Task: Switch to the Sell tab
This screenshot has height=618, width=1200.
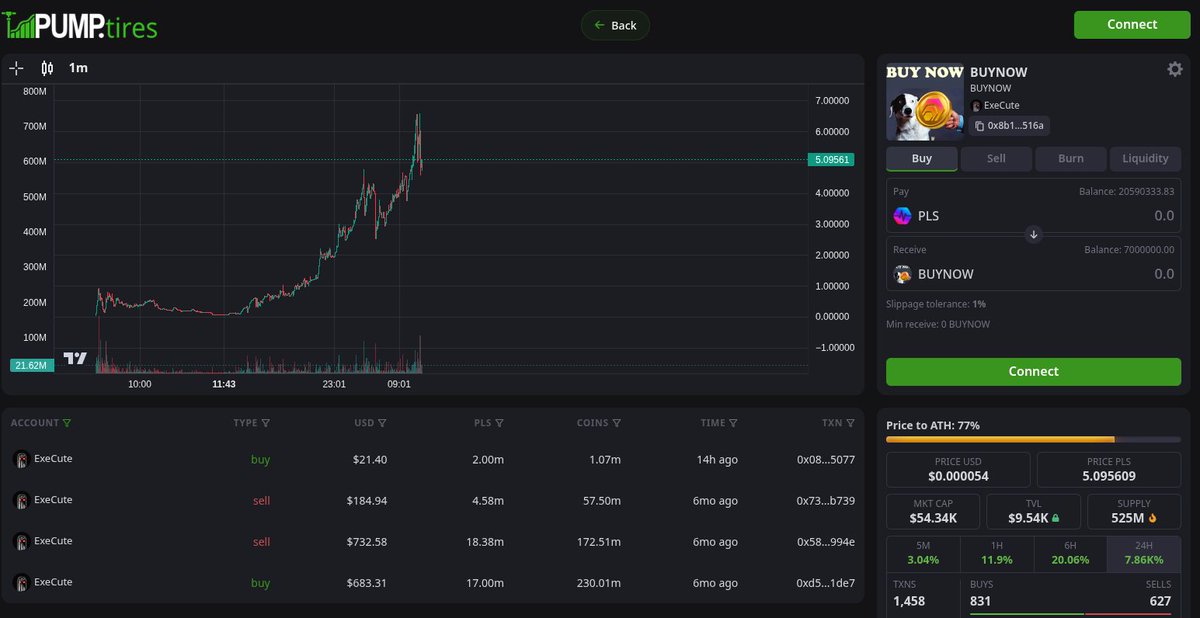Action: 996,158
